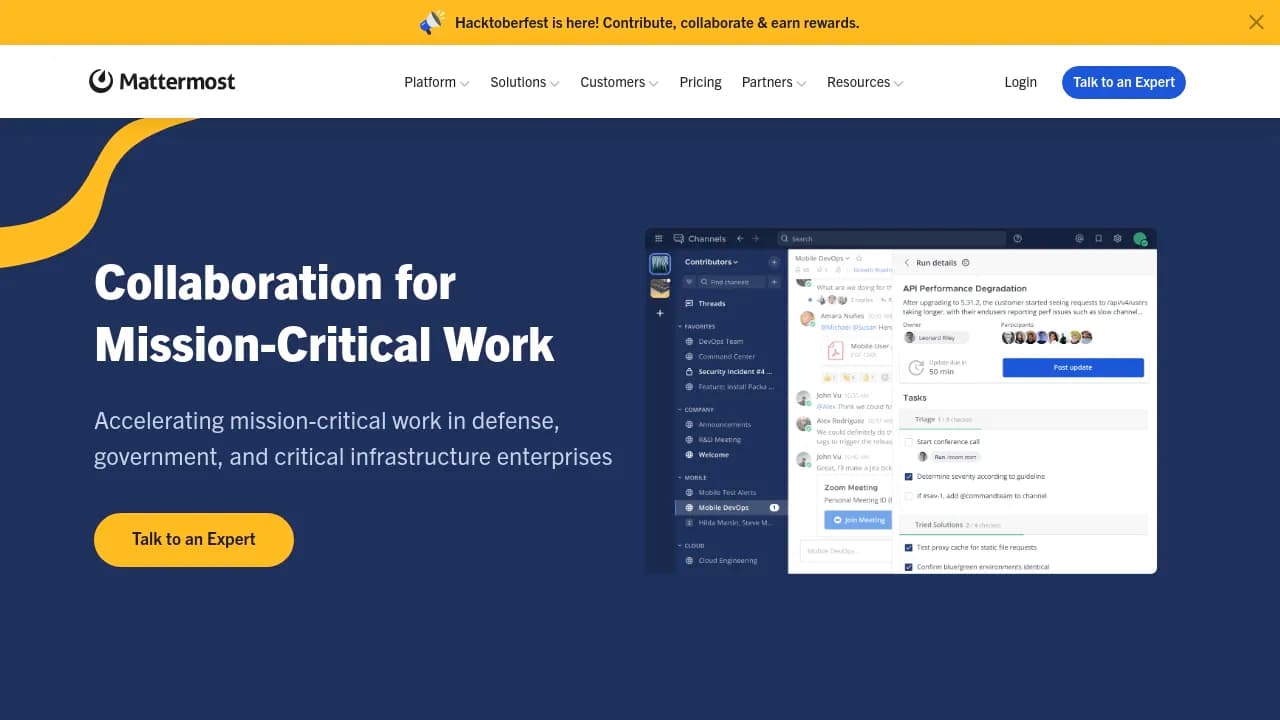Click globe icon beside Cloud Engineering
The image size is (1280, 720).
689,561
